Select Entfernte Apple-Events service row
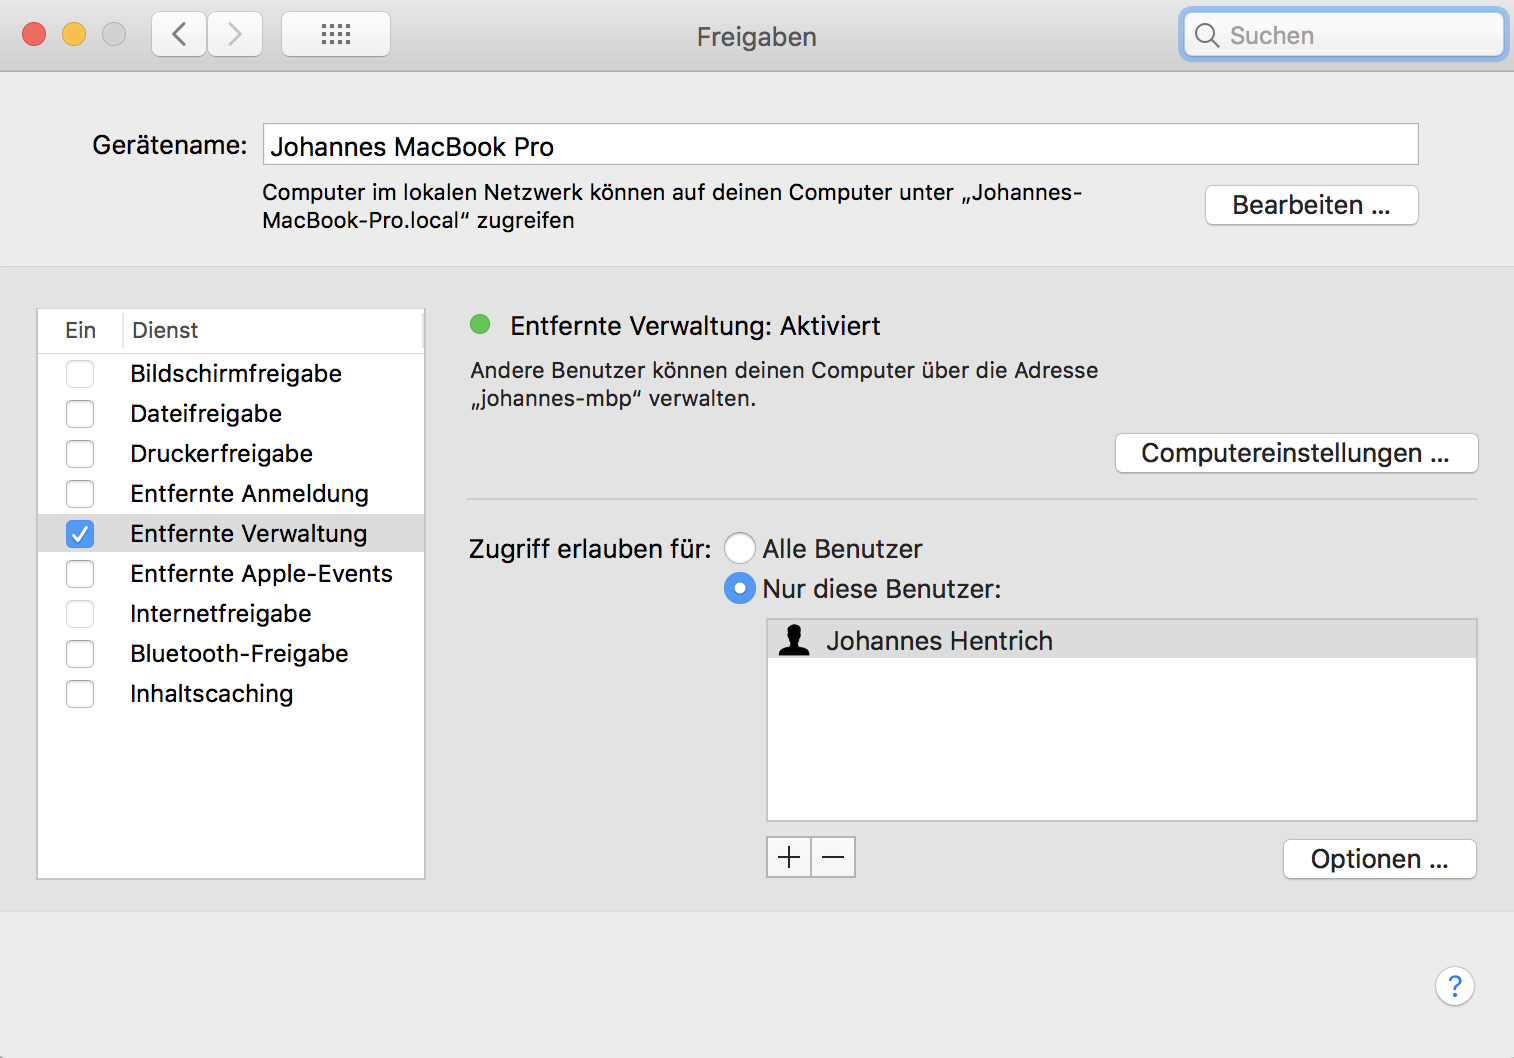This screenshot has width=1514, height=1058. [261, 574]
